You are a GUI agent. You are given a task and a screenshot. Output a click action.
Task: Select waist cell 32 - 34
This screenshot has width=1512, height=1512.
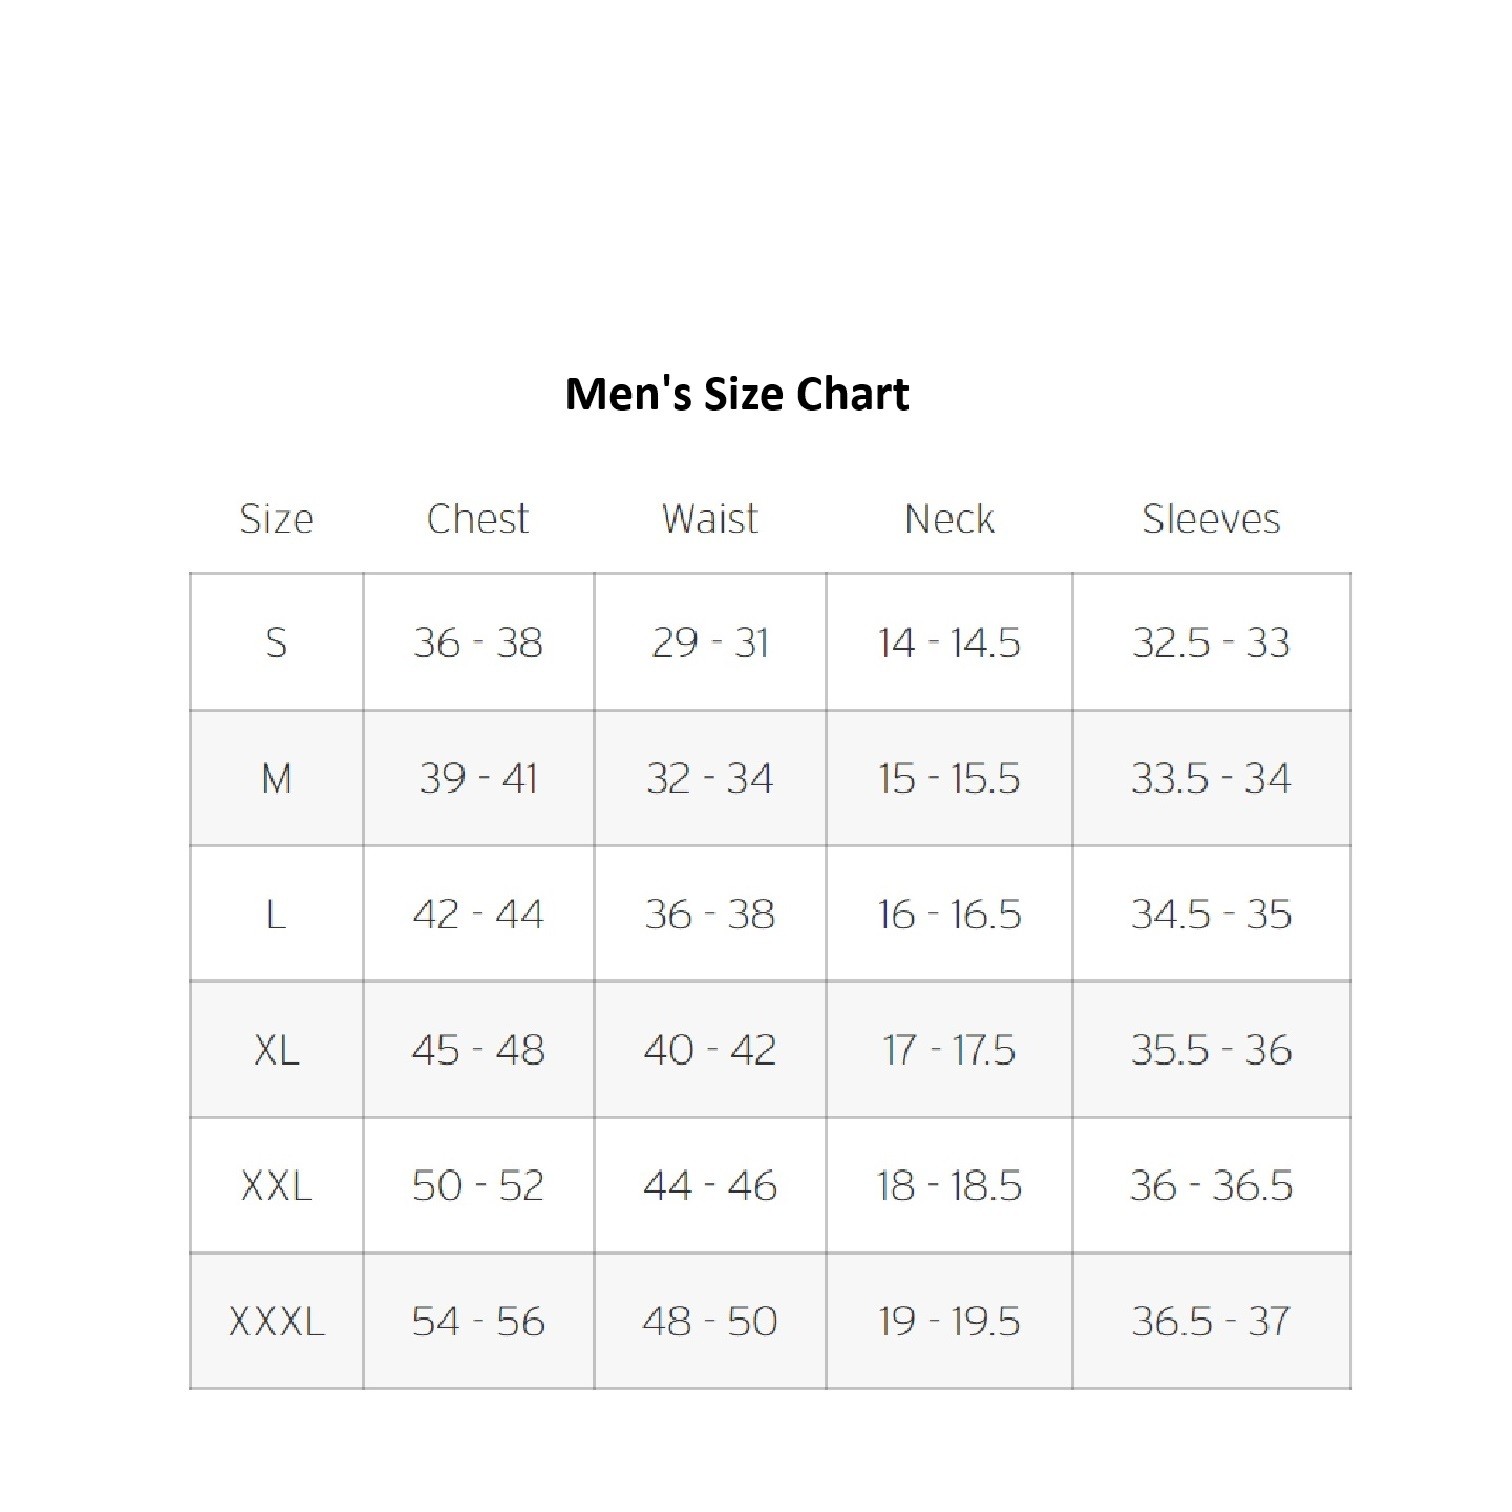(x=710, y=778)
